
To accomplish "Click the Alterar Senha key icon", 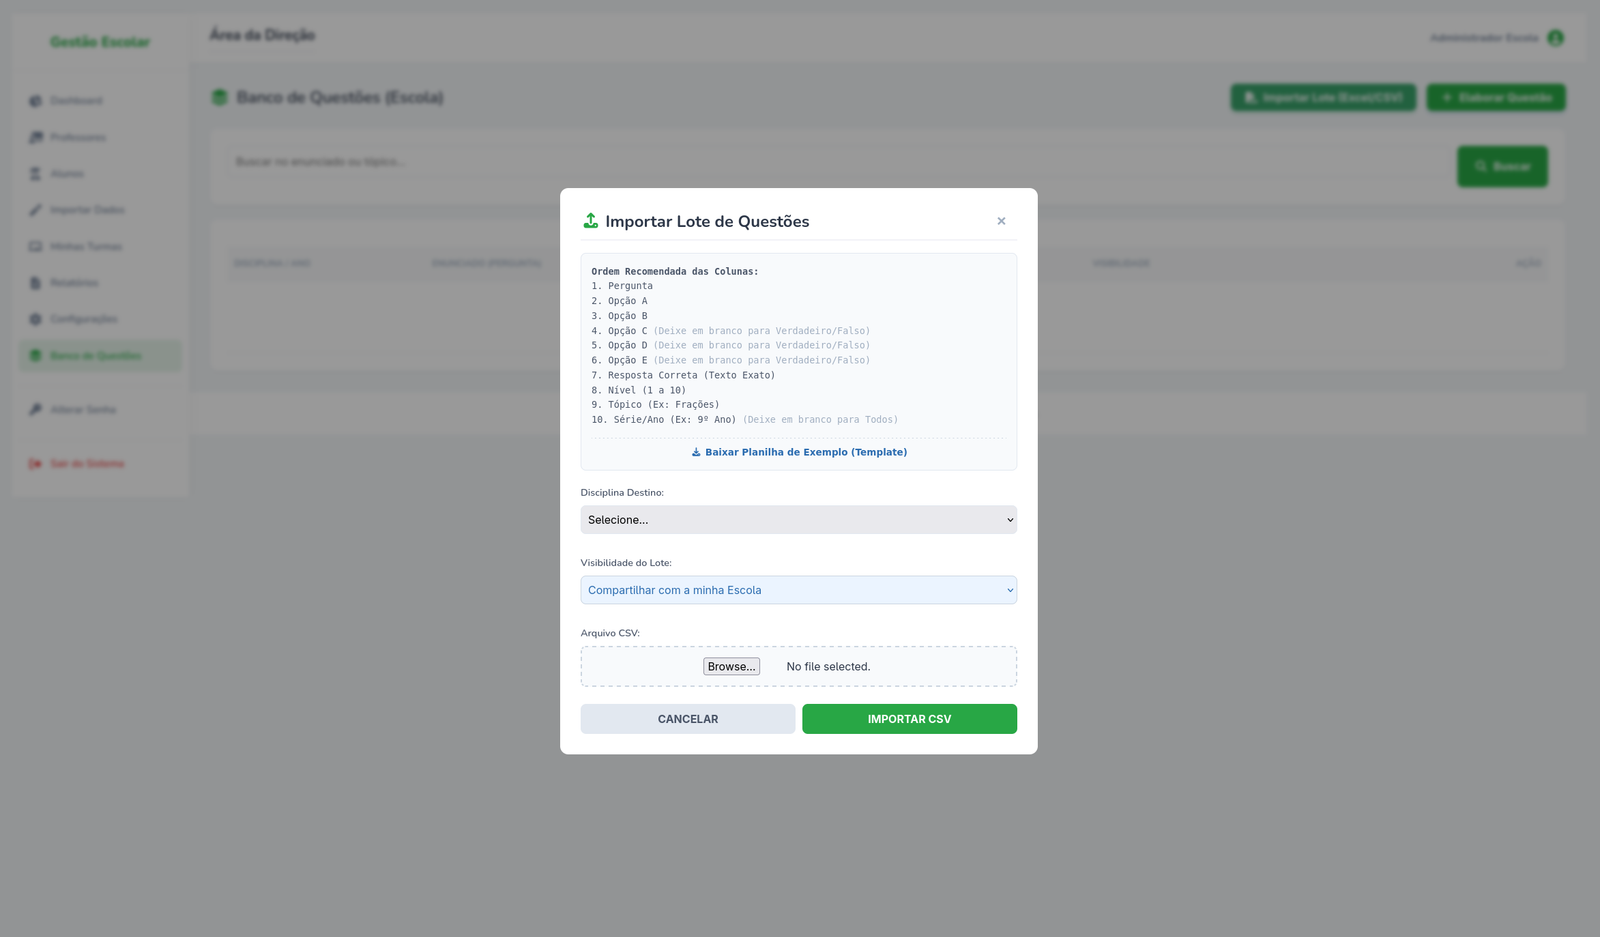I will pyautogui.click(x=36, y=410).
